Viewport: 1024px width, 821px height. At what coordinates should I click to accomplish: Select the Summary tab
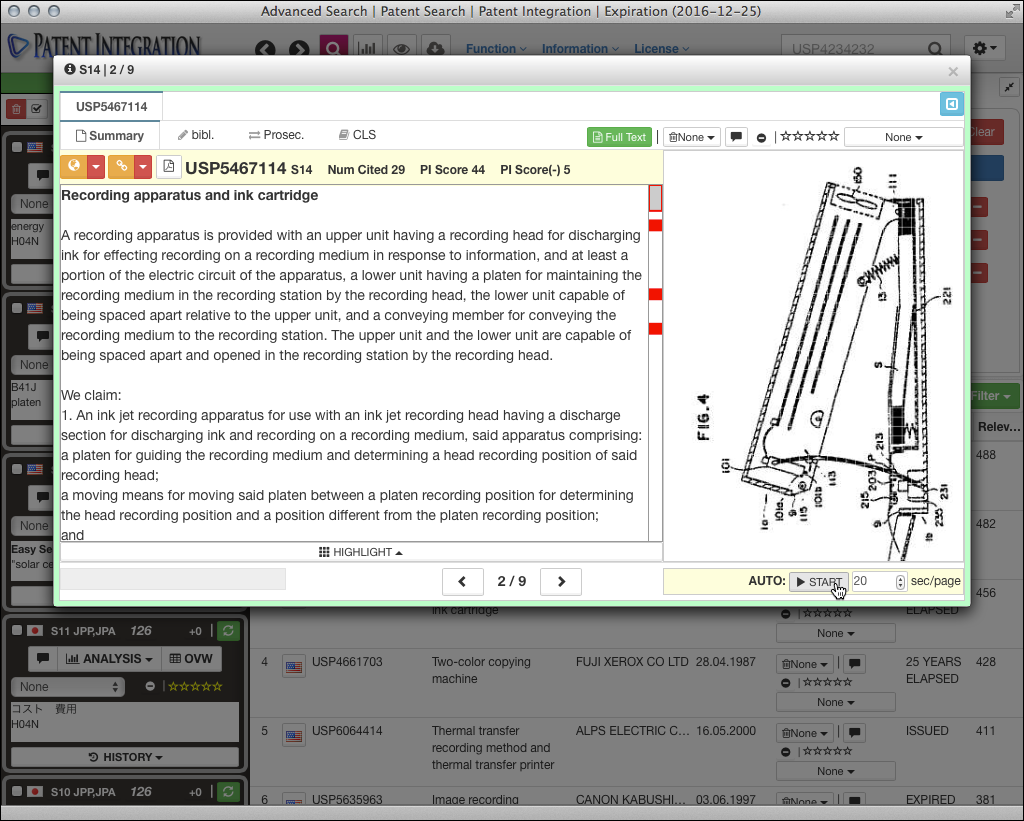pyautogui.click(x=110, y=136)
